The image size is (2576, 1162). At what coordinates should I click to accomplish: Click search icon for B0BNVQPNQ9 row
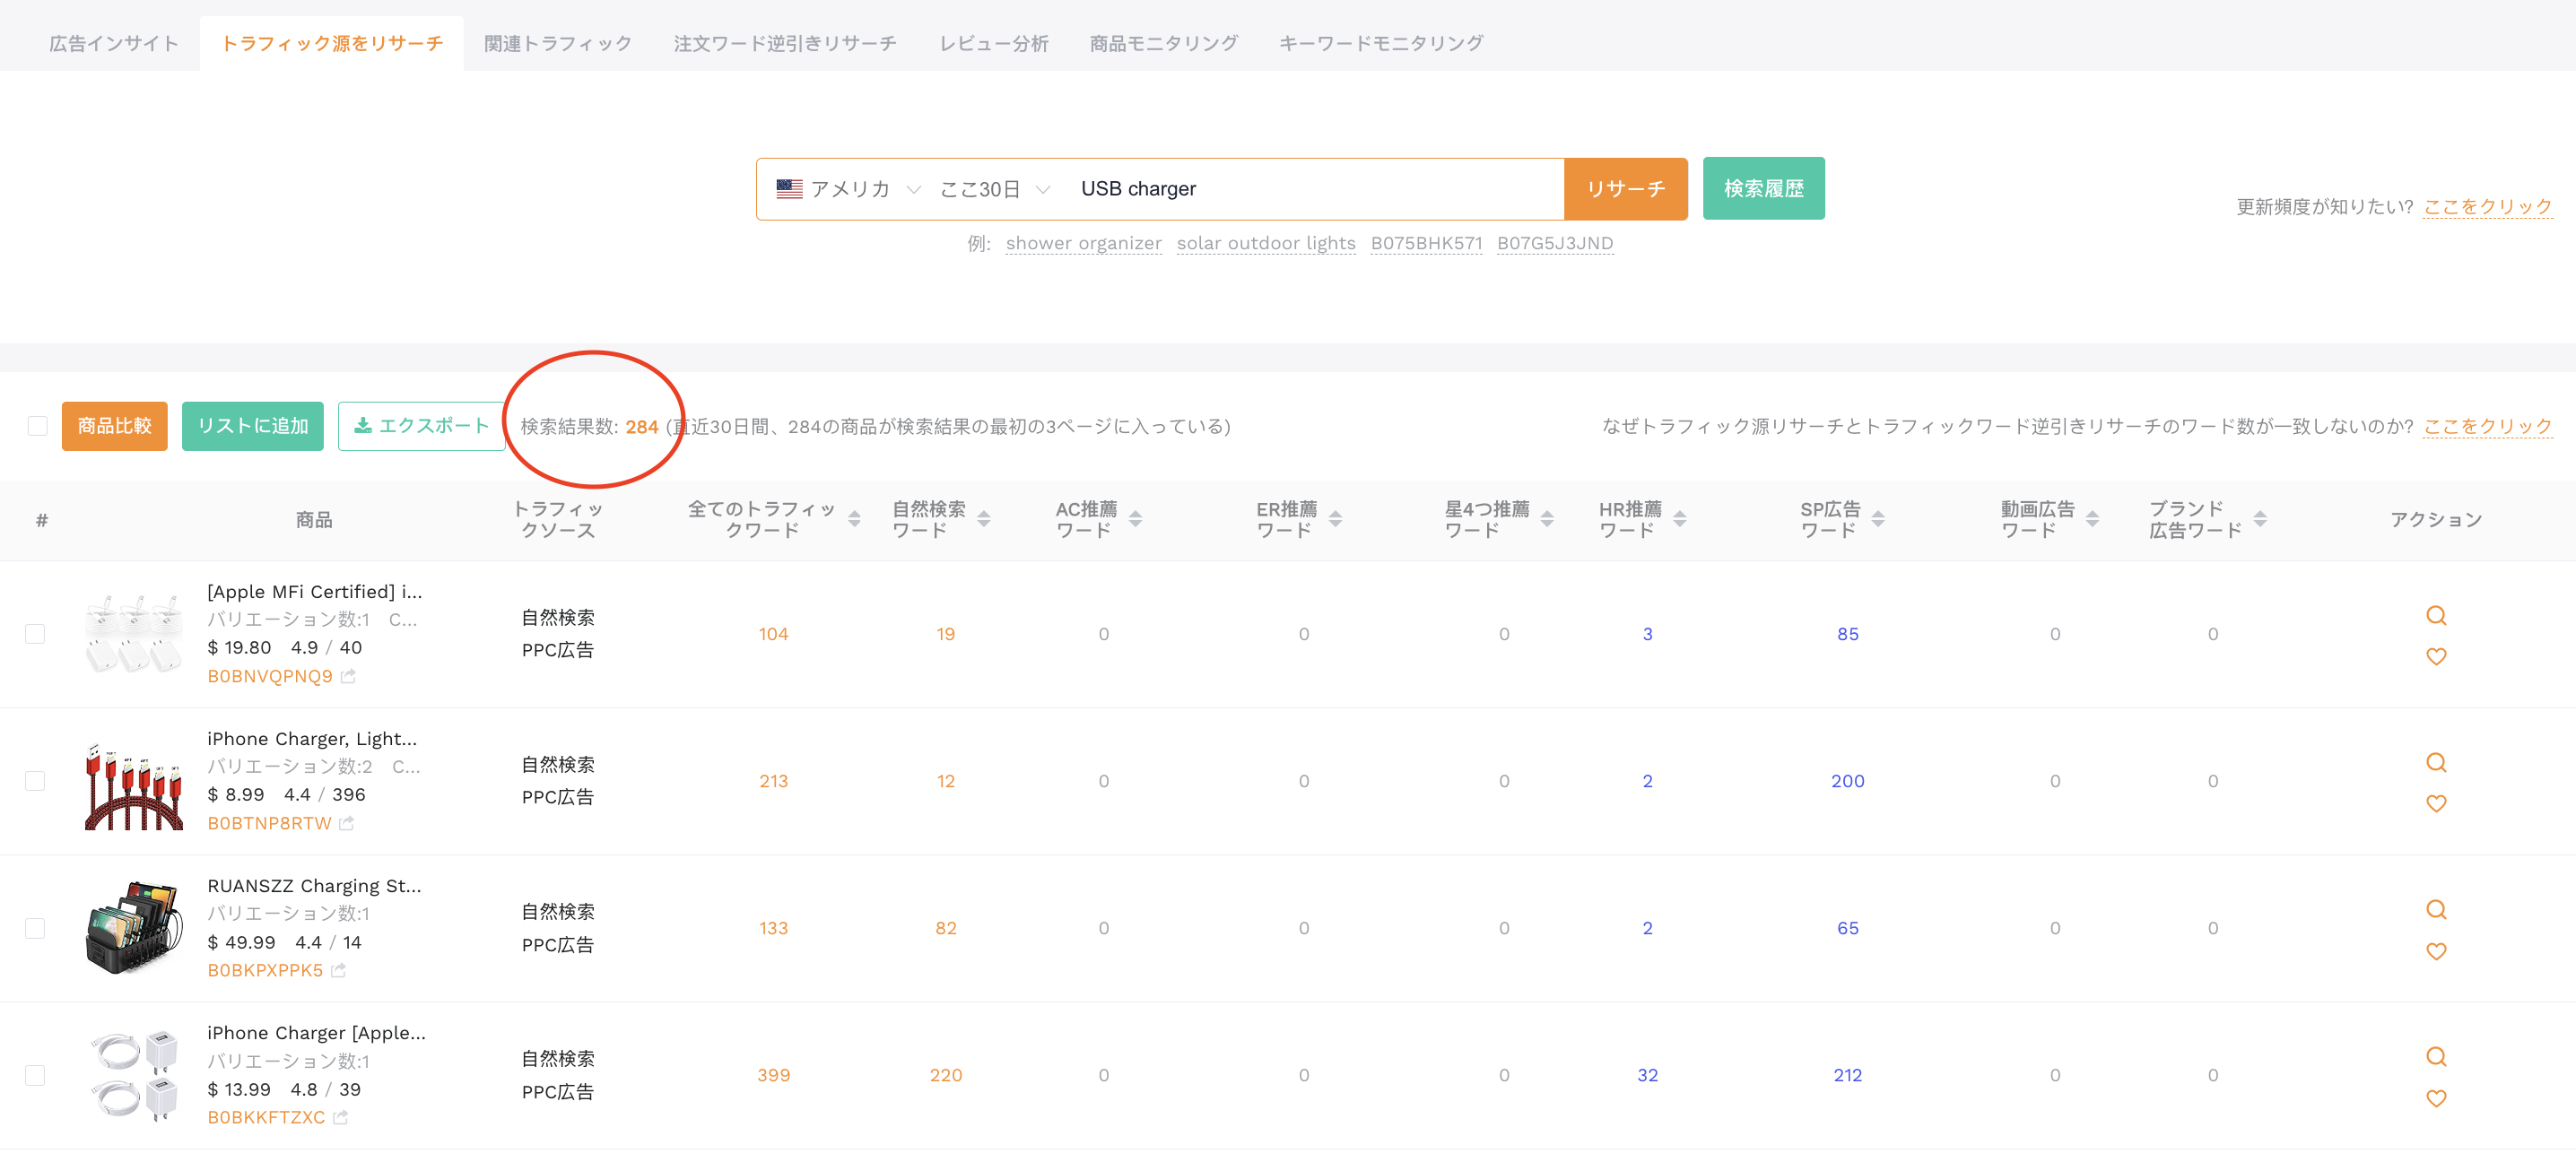[x=2436, y=616]
